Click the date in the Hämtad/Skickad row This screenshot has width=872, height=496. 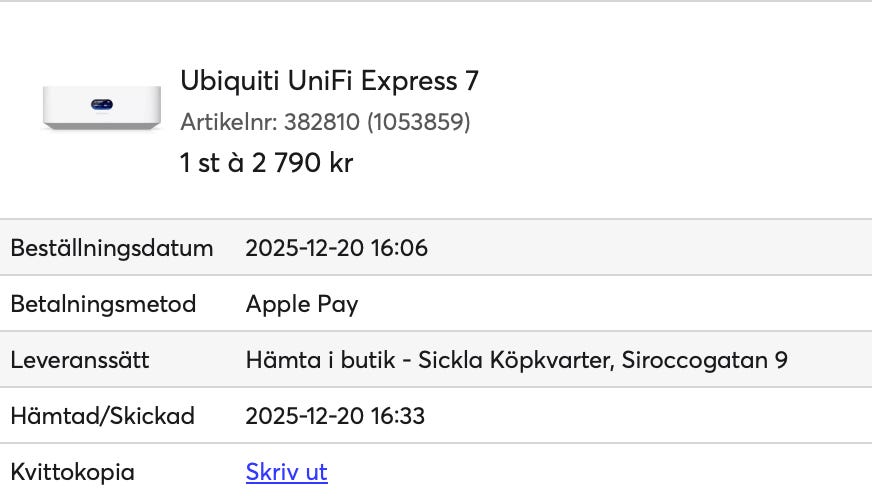pyautogui.click(x=304, y=416)
